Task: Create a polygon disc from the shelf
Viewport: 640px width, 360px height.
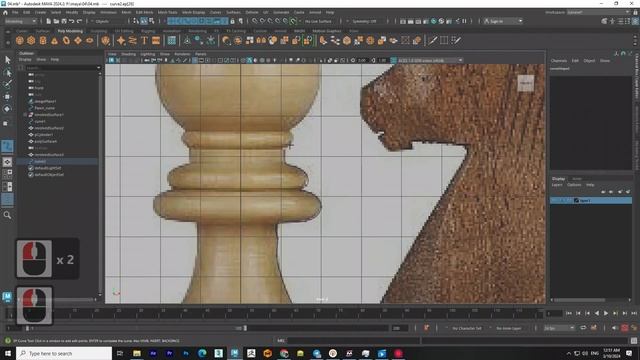Action: click(89, 40)
